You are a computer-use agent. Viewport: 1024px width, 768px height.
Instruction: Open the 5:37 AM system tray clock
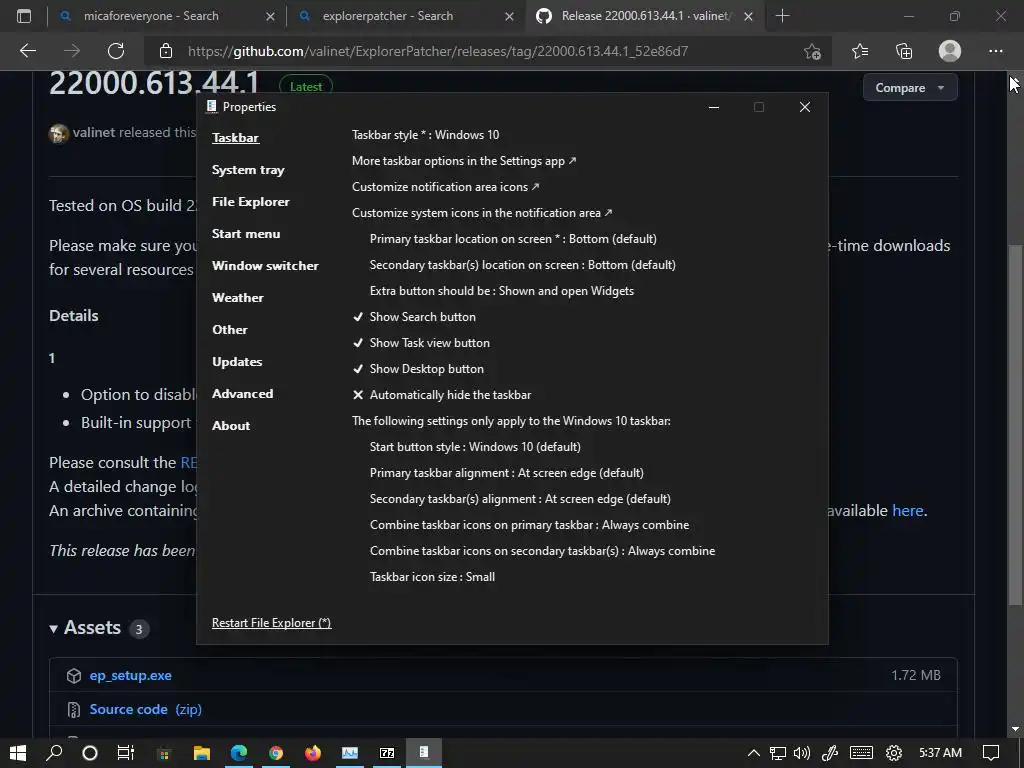pos(940,753)
